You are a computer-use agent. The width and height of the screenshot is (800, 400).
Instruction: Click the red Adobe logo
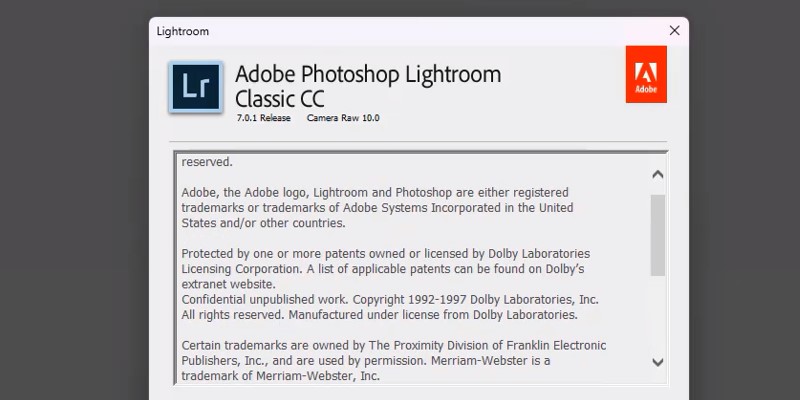pyautogui.click(x=645, y=74)
